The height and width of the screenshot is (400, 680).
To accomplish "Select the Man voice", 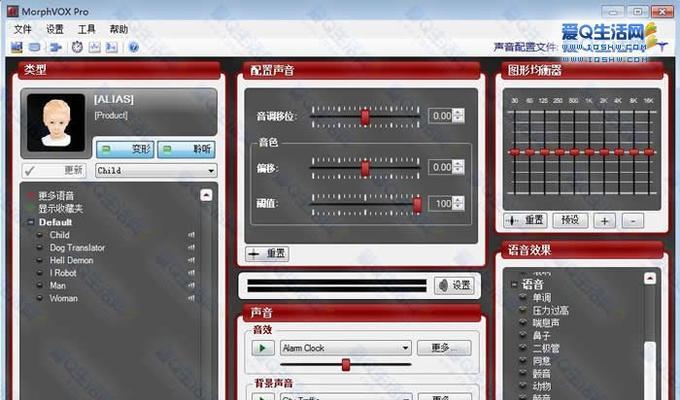I will point(58,285).
